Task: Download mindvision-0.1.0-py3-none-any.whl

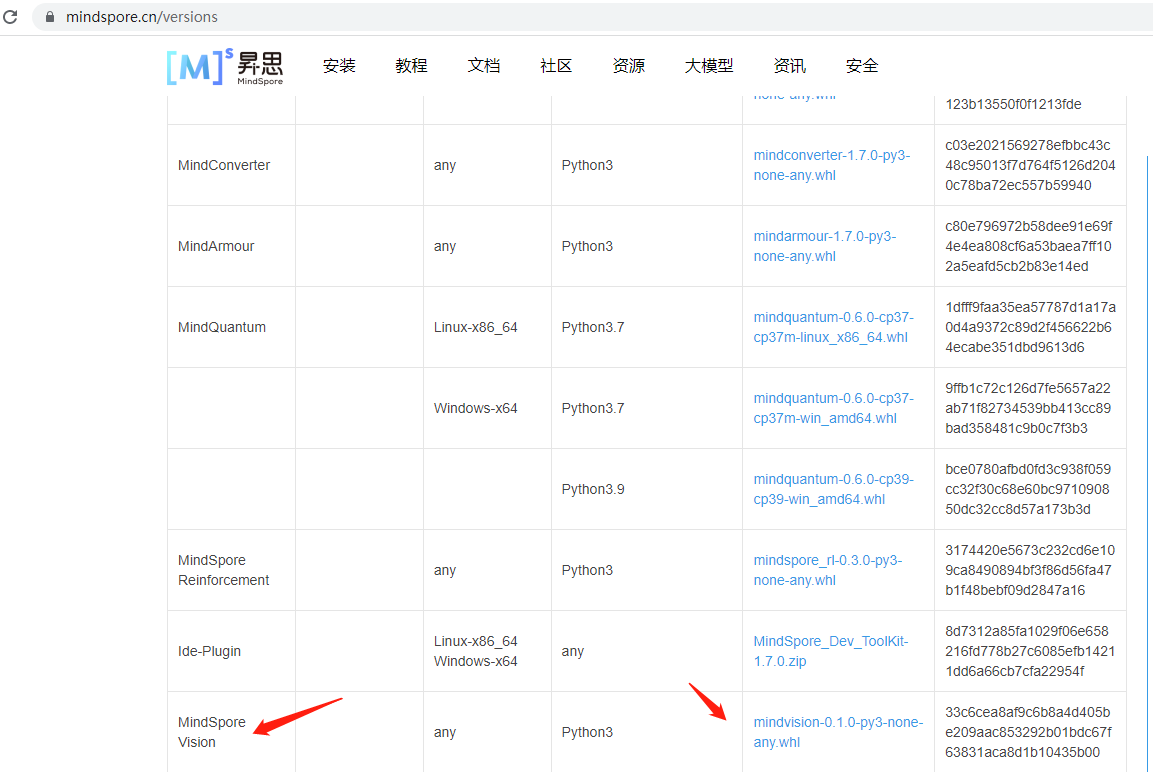Action: coord(838,732)
